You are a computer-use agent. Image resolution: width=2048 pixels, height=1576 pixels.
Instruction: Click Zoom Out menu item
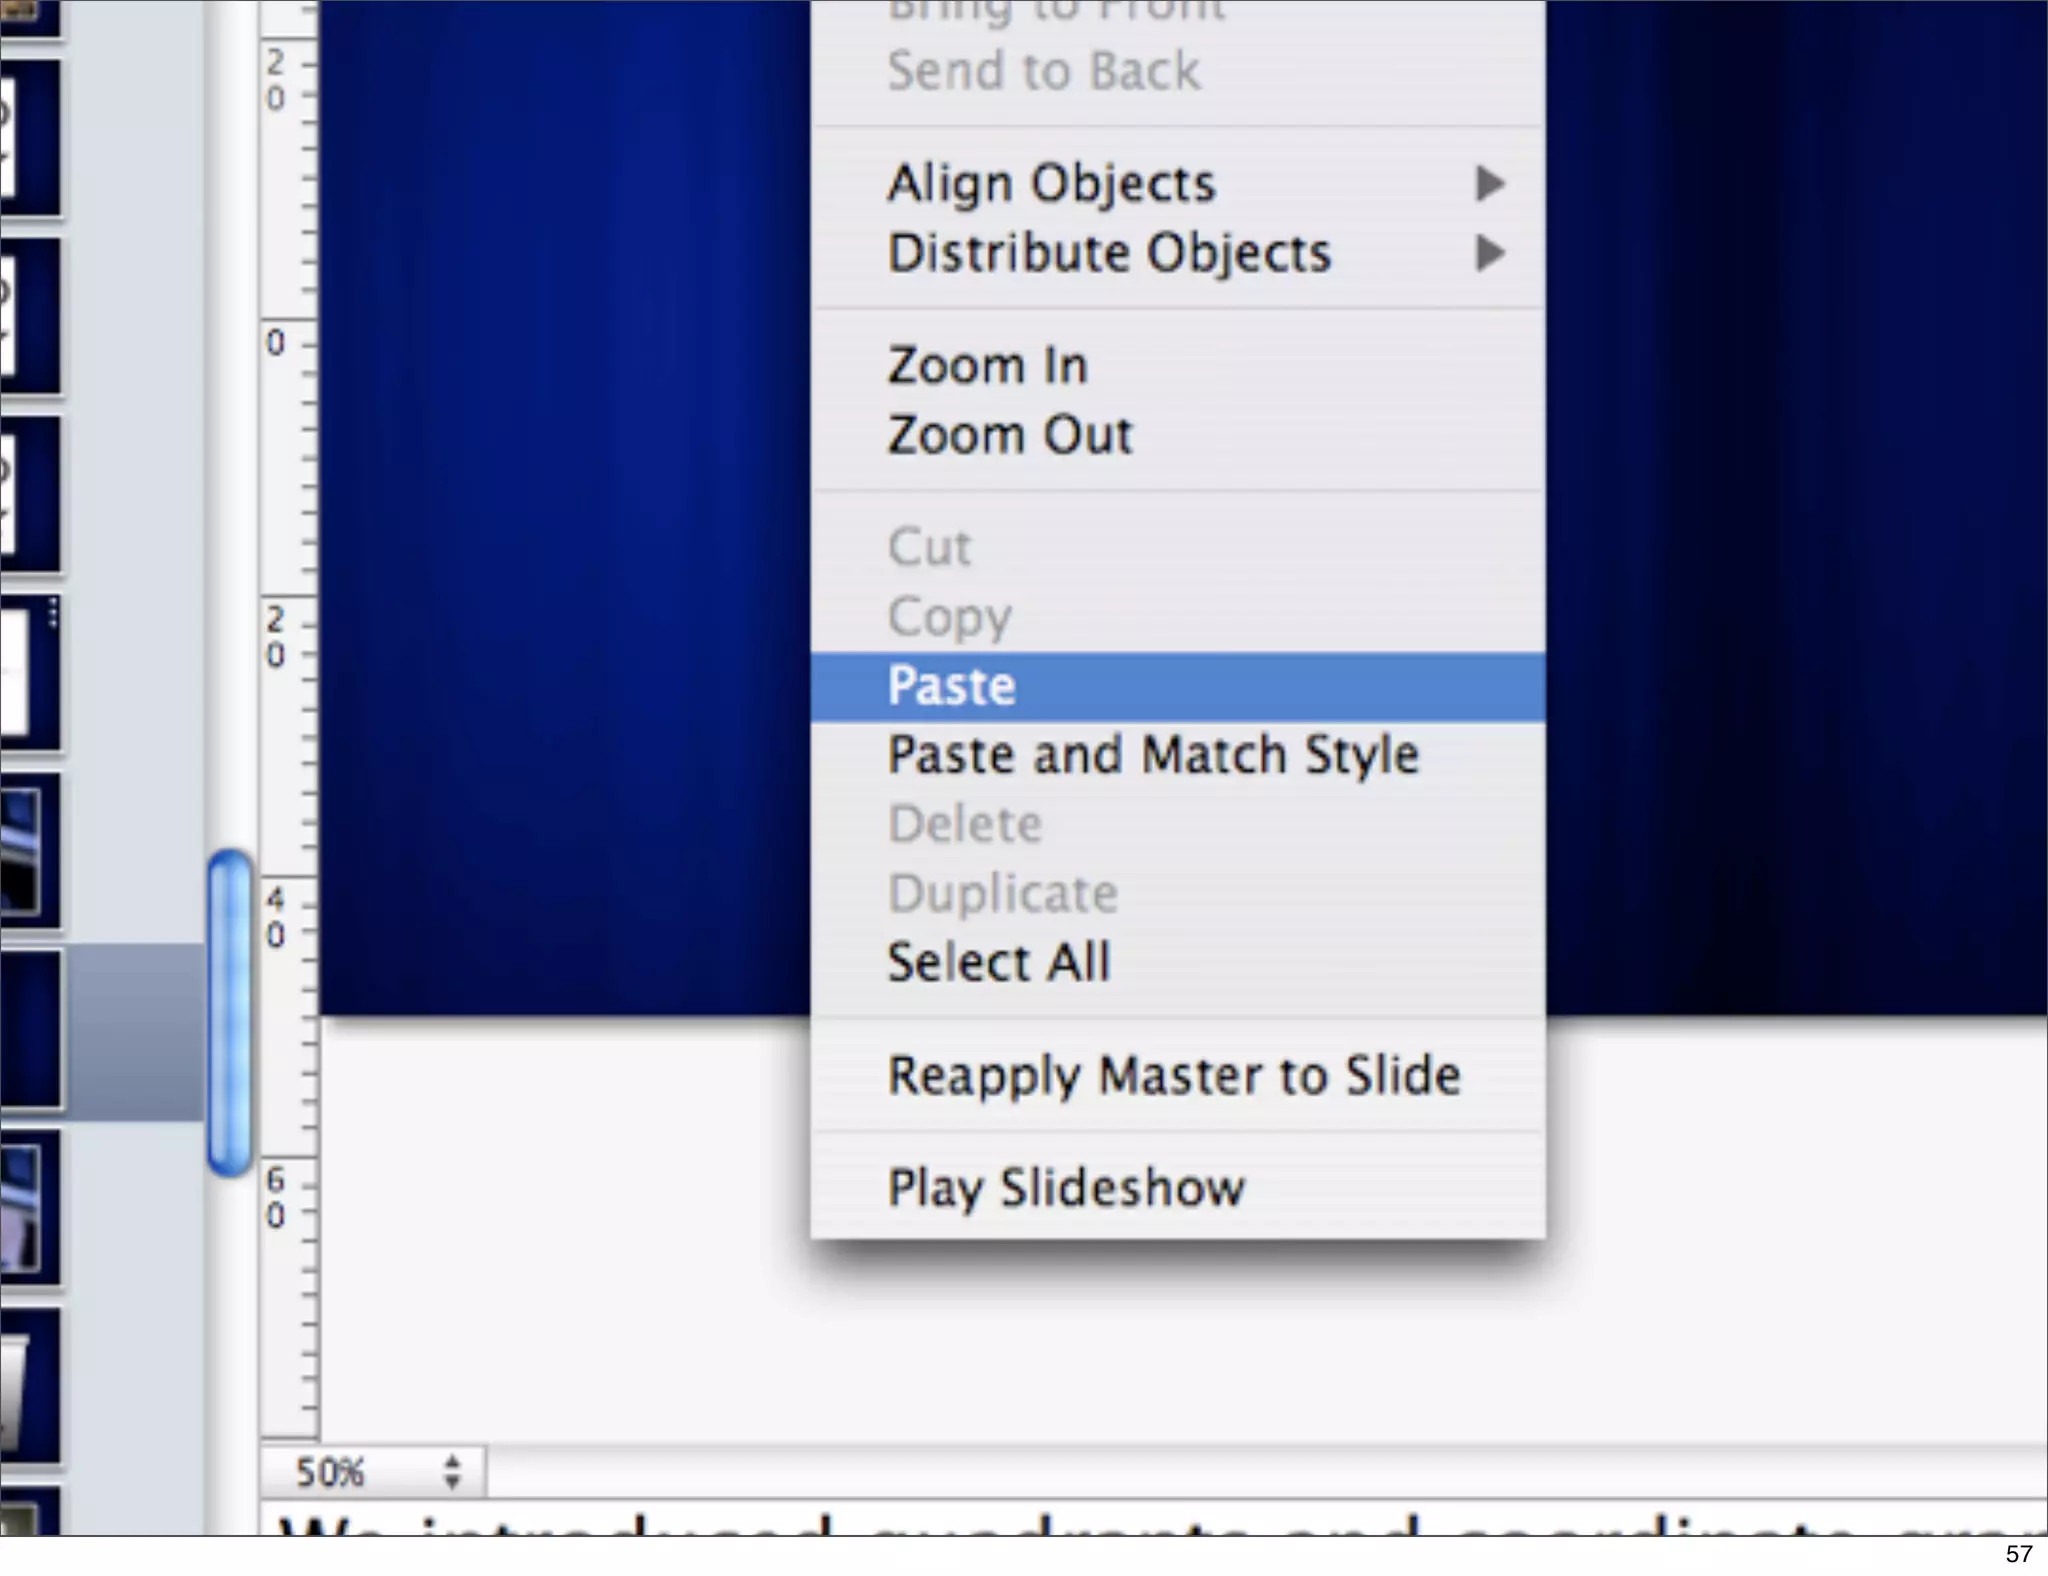click(1010, 436)
